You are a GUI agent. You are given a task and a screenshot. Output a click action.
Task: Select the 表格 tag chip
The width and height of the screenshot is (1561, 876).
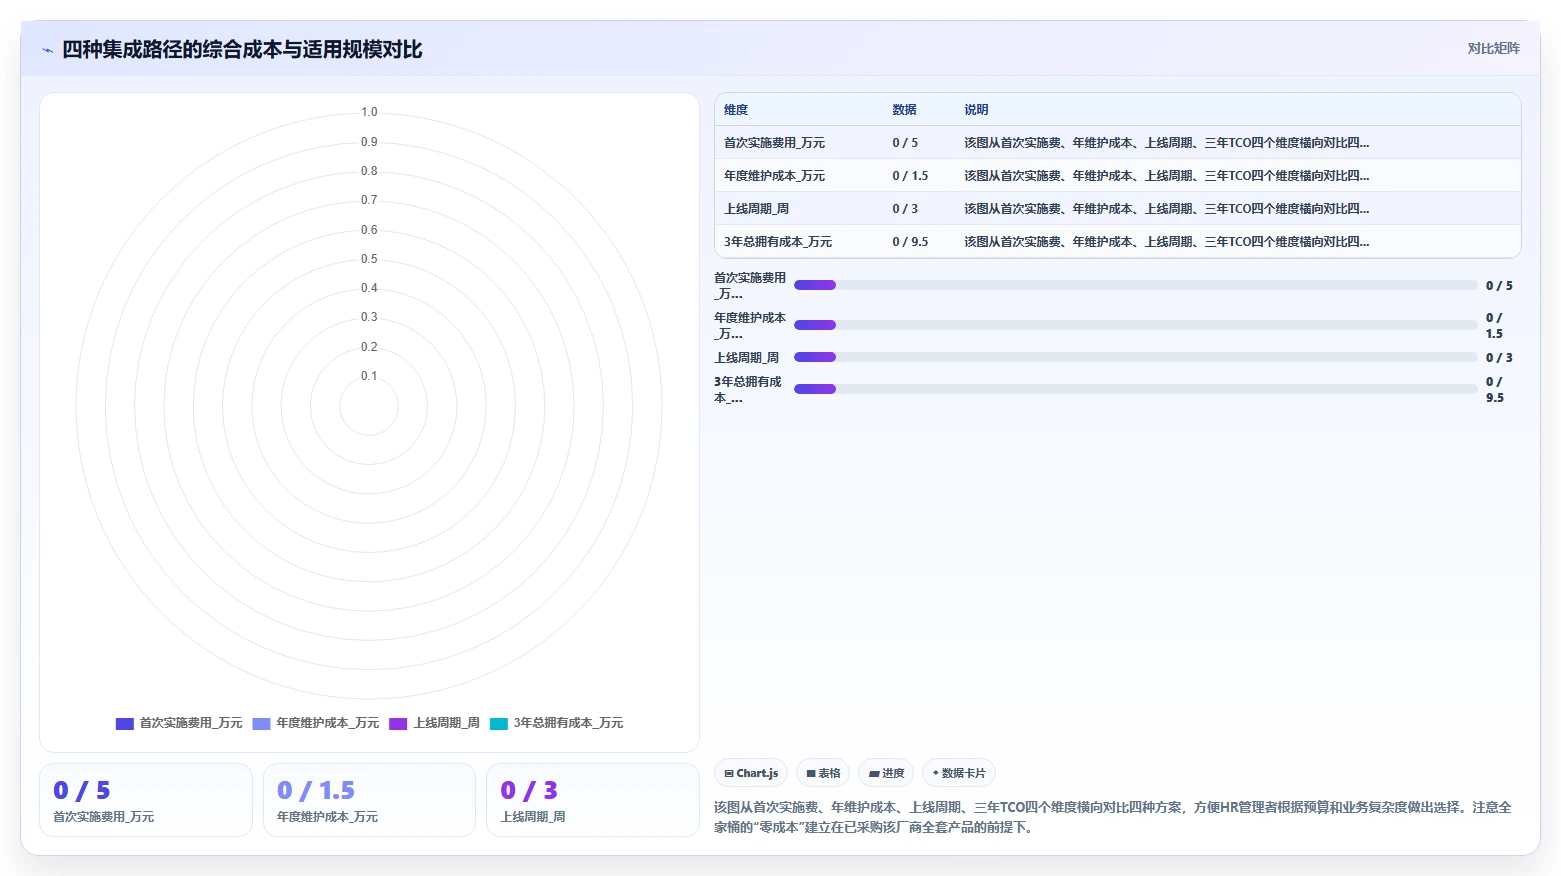pyautogui.click(x=823, y=773)
